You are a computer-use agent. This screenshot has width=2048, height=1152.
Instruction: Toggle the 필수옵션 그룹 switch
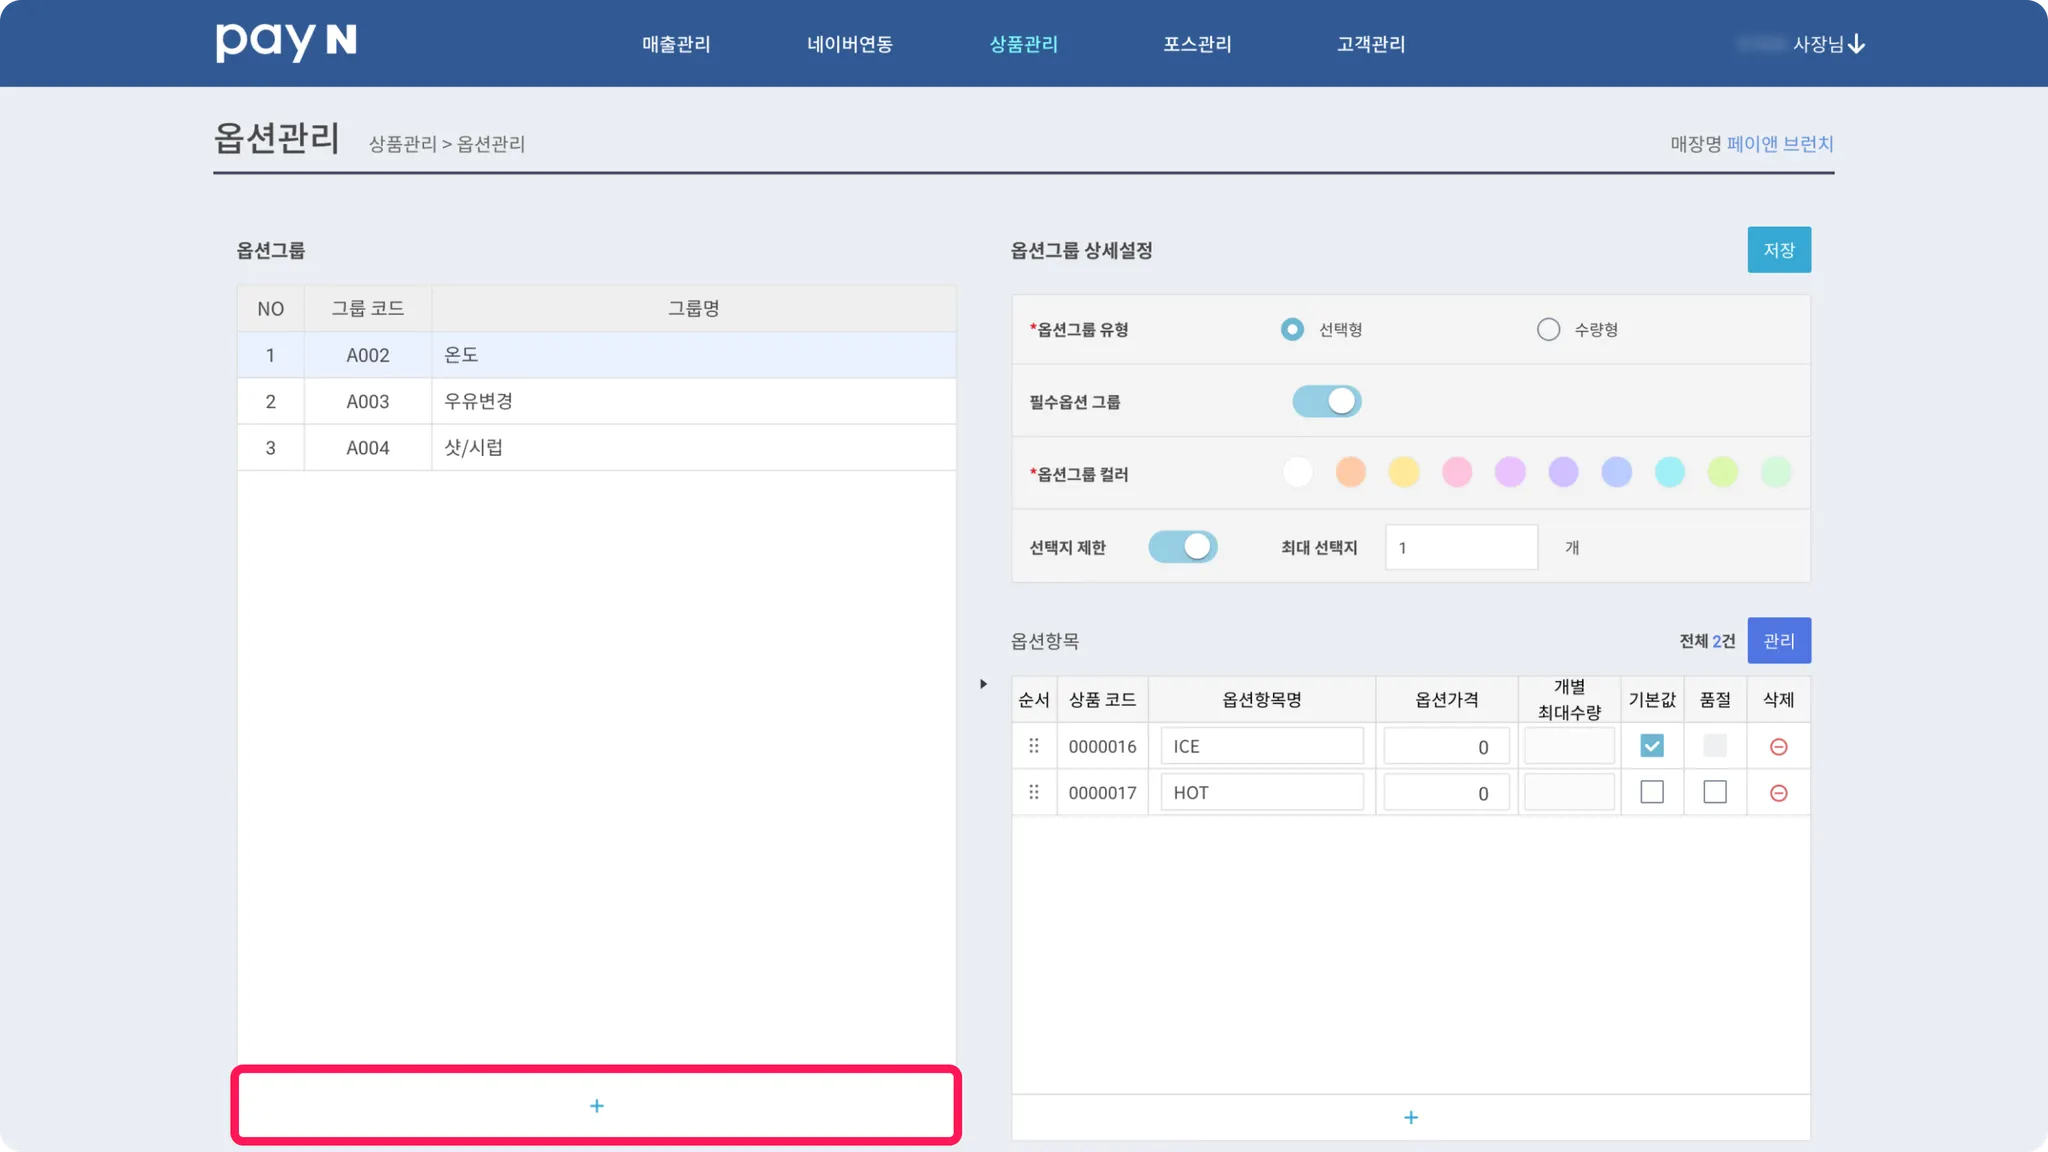coord(1326,401)
